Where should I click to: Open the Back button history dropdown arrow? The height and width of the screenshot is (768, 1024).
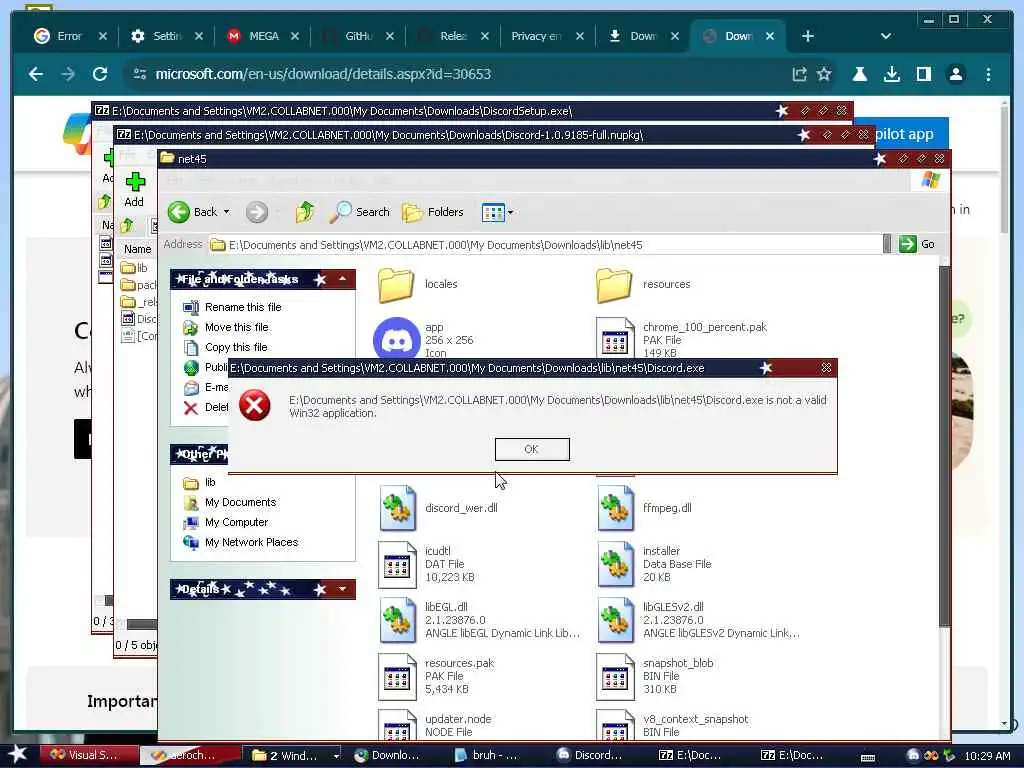coord(227,212)
